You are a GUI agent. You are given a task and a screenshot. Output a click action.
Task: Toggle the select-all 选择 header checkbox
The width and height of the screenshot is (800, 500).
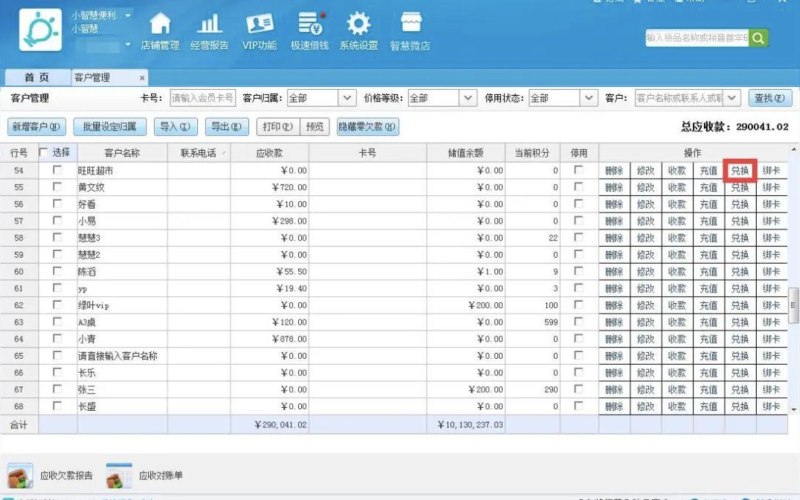43,152
